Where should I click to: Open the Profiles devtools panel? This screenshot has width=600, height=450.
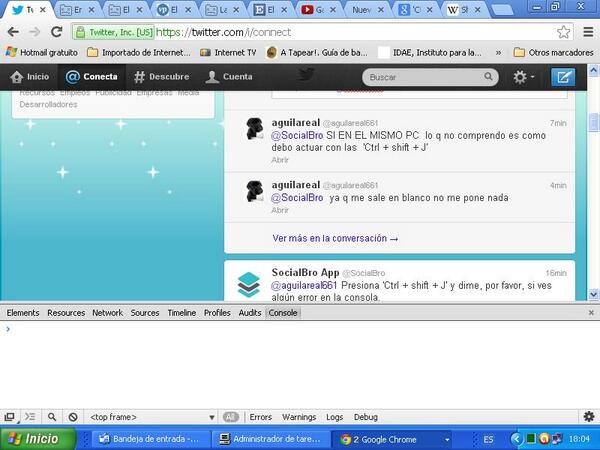click(217, 313)
